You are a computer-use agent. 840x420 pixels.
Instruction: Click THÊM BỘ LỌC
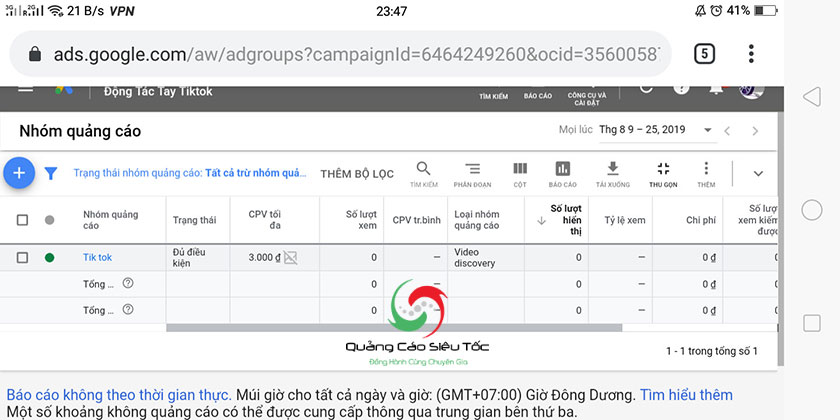tap(357, 174)
